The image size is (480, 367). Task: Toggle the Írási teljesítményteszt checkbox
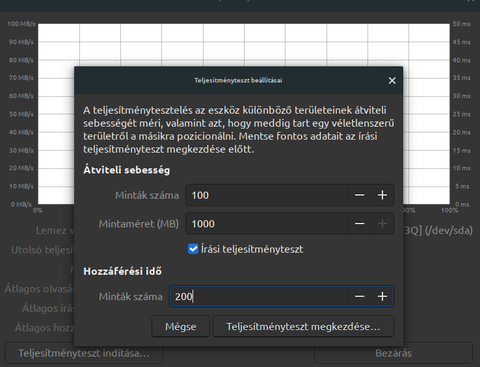(193, 249)
